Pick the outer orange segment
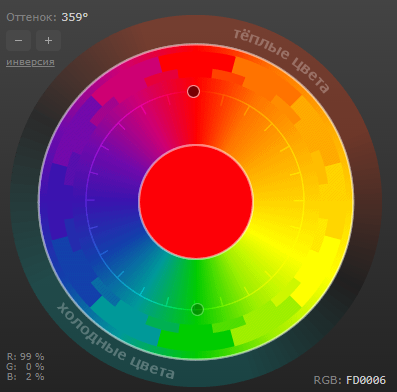Screen dimensions: 397x392 pos(267,80)
